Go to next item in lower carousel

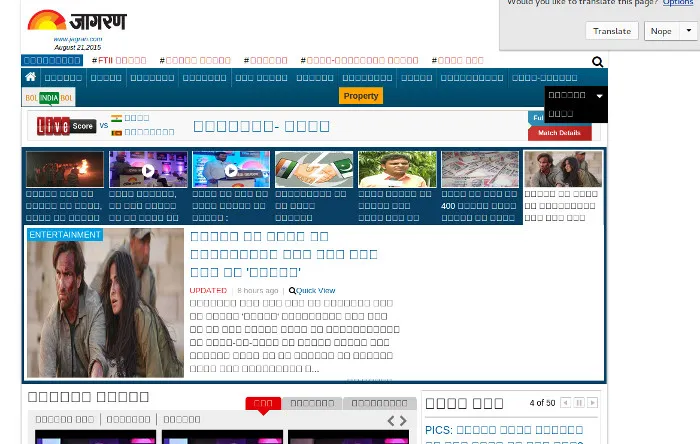pos(403,420)
